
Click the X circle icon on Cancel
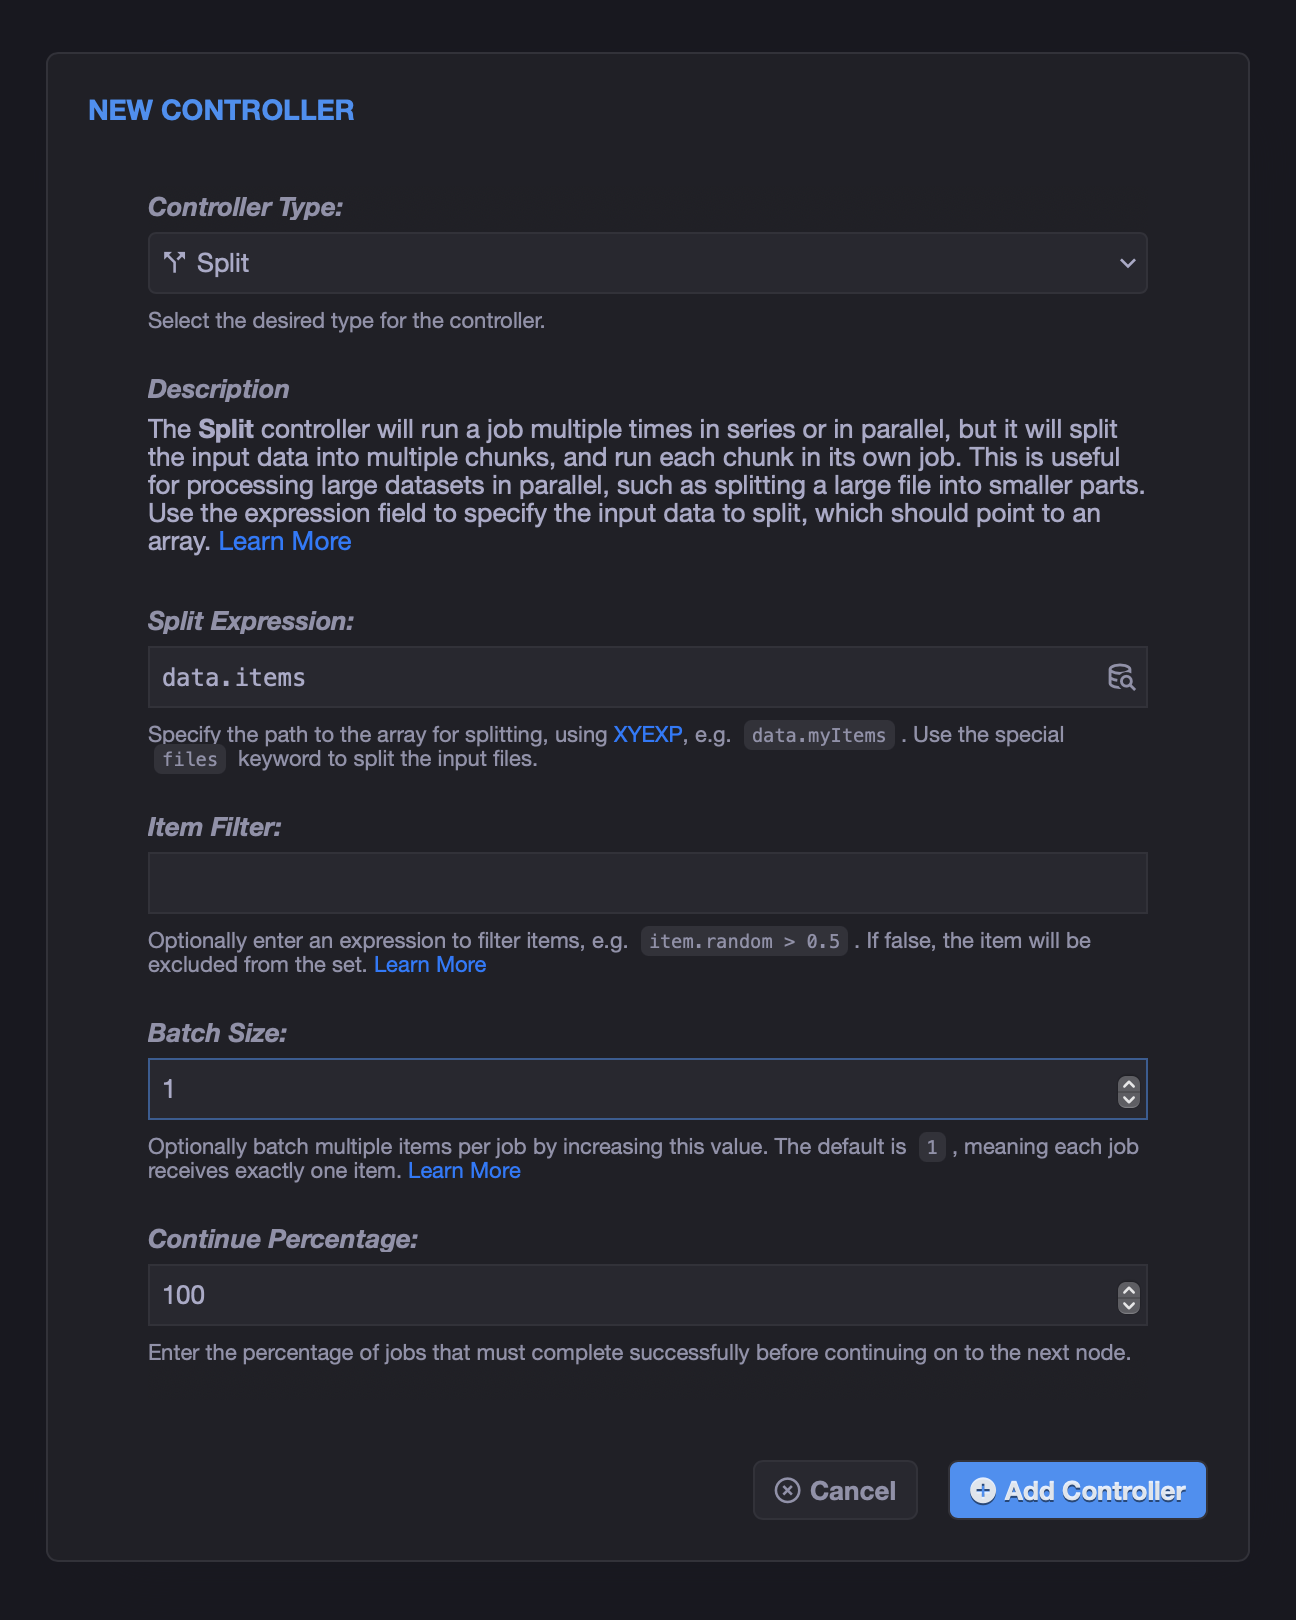788,1490
